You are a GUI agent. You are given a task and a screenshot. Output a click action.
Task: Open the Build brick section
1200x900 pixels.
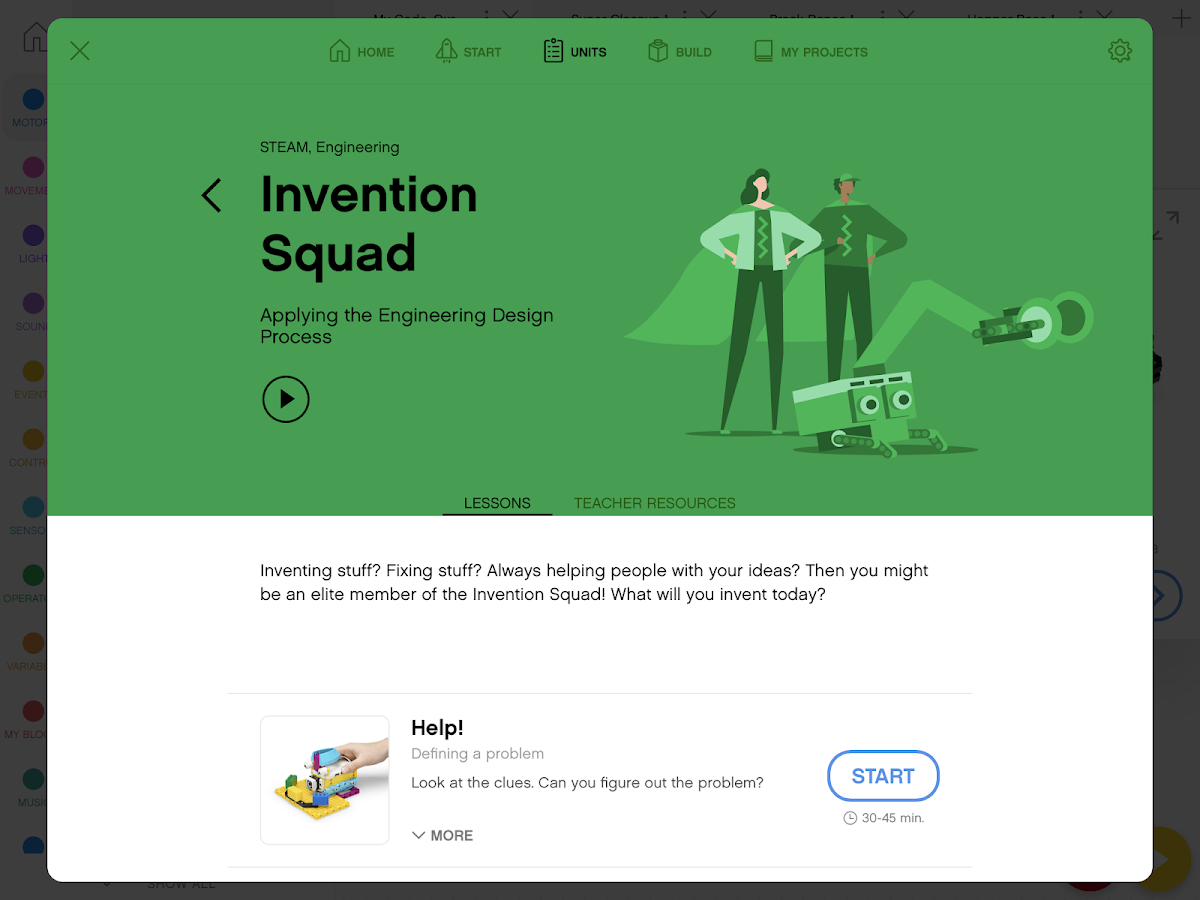680,51
